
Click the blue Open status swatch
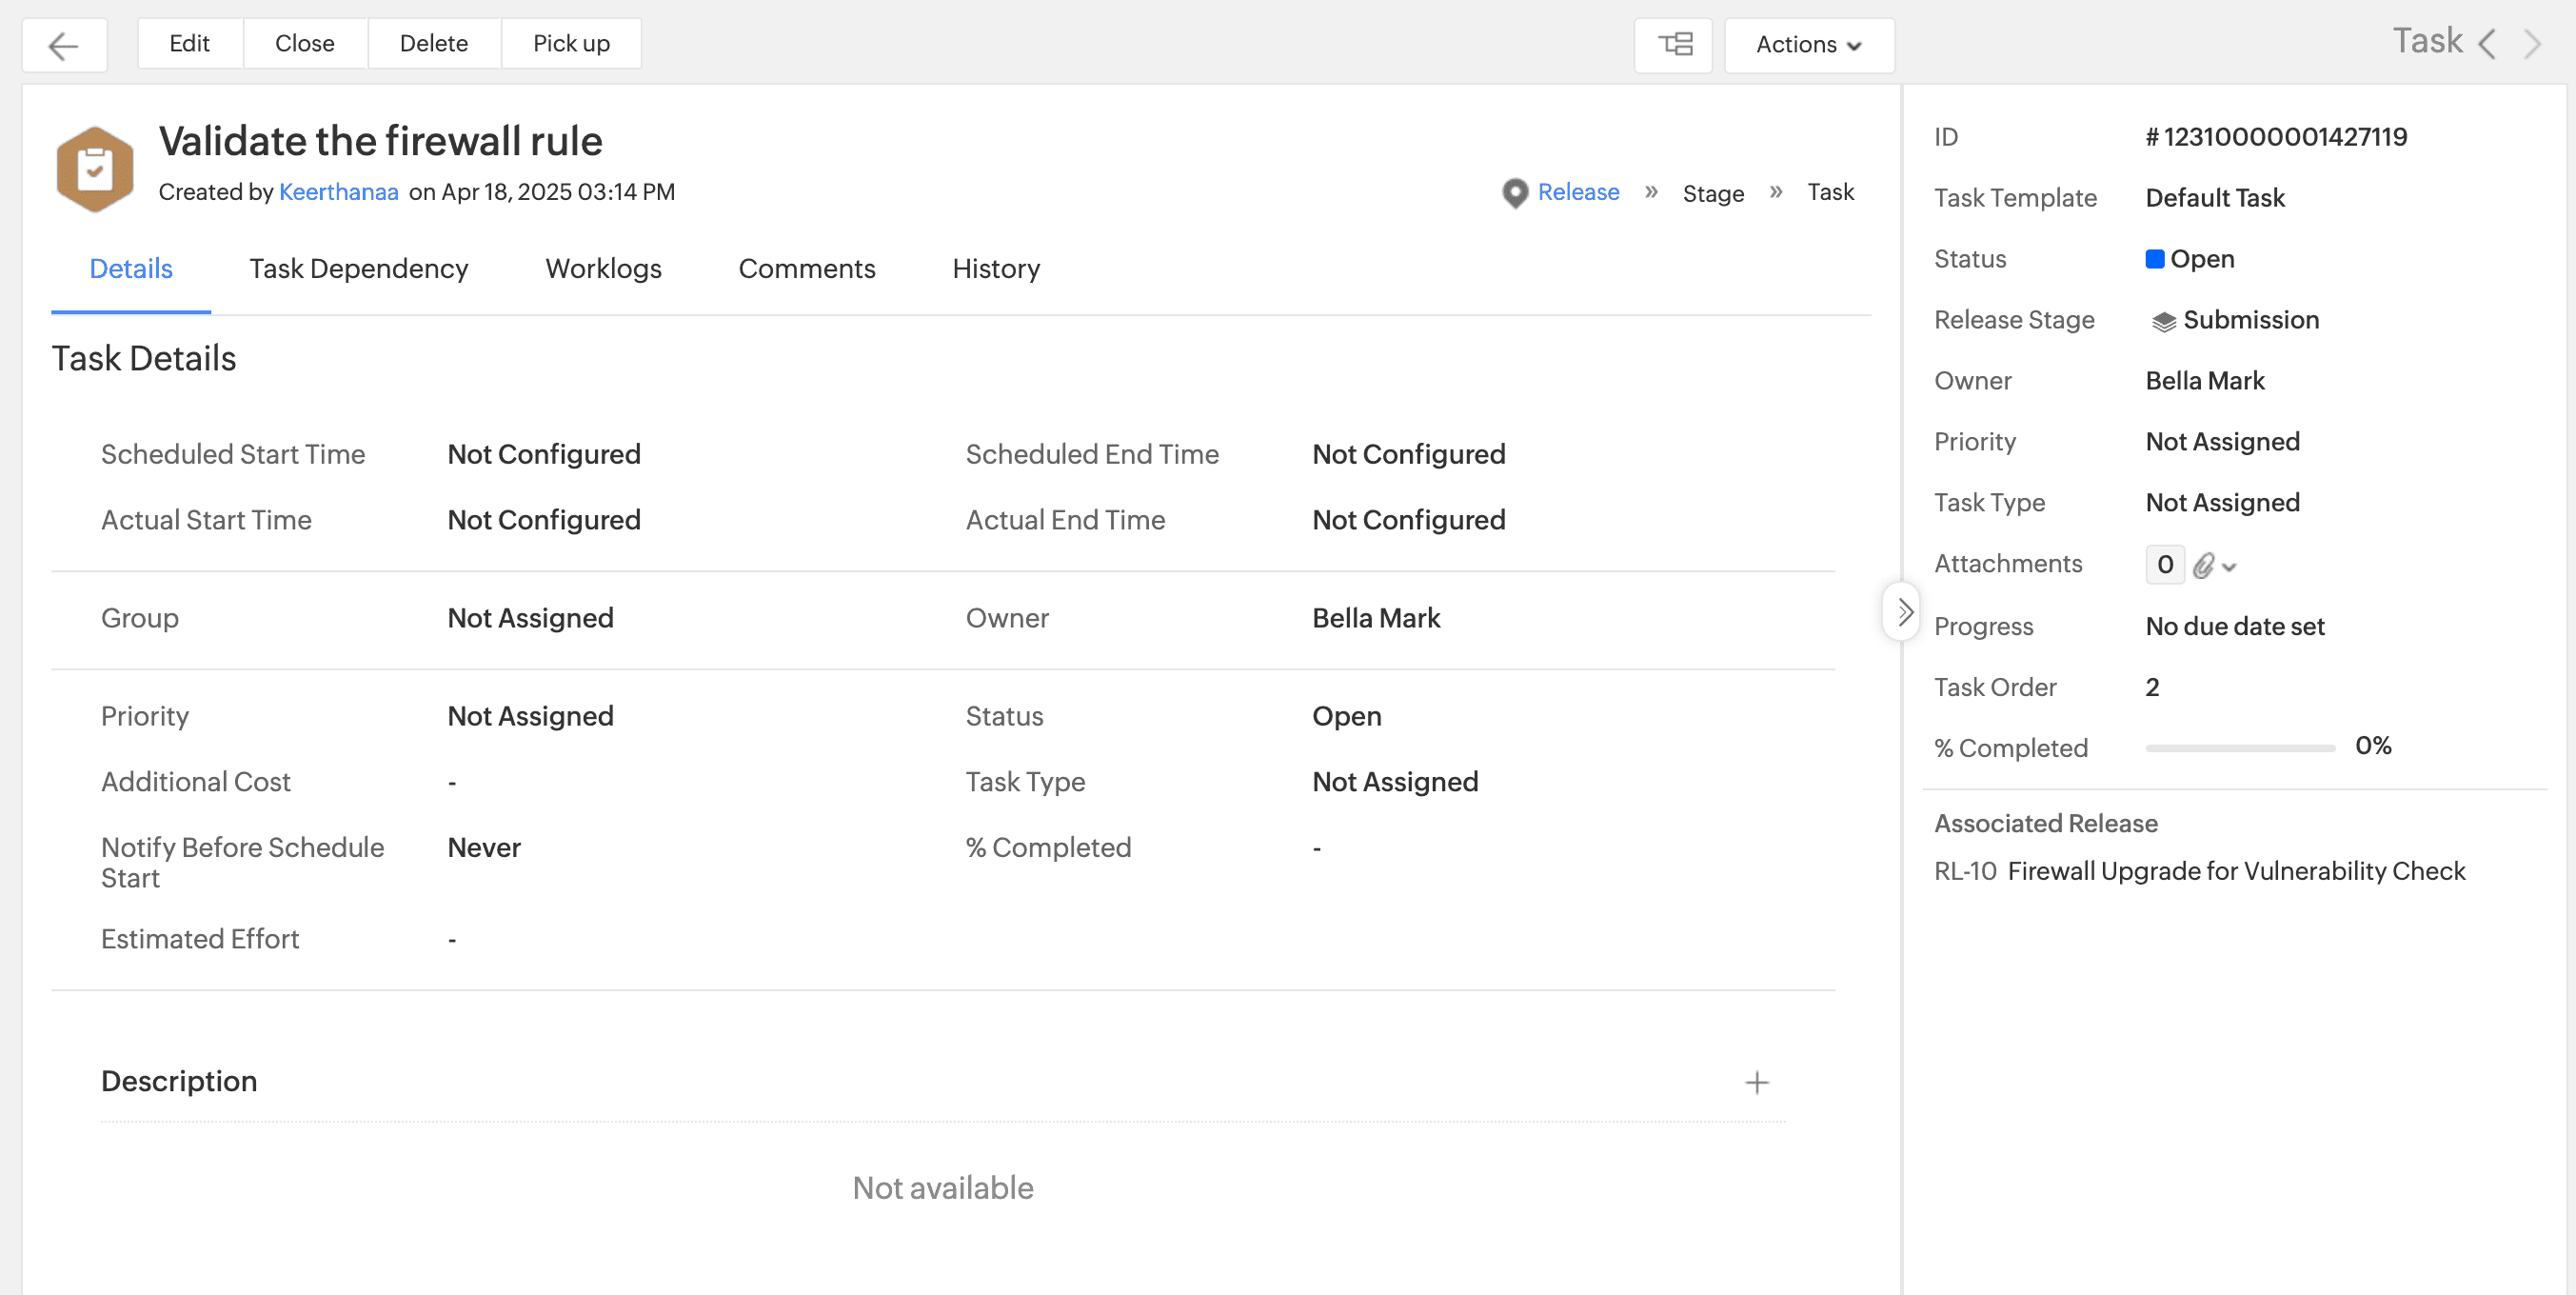[x=2155, y=260]
